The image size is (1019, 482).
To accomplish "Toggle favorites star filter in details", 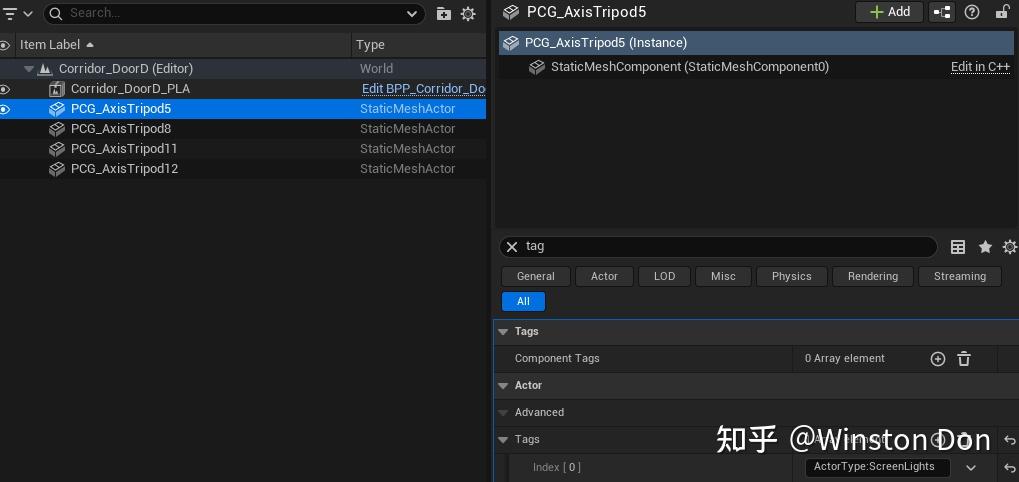I will point(985,247).
